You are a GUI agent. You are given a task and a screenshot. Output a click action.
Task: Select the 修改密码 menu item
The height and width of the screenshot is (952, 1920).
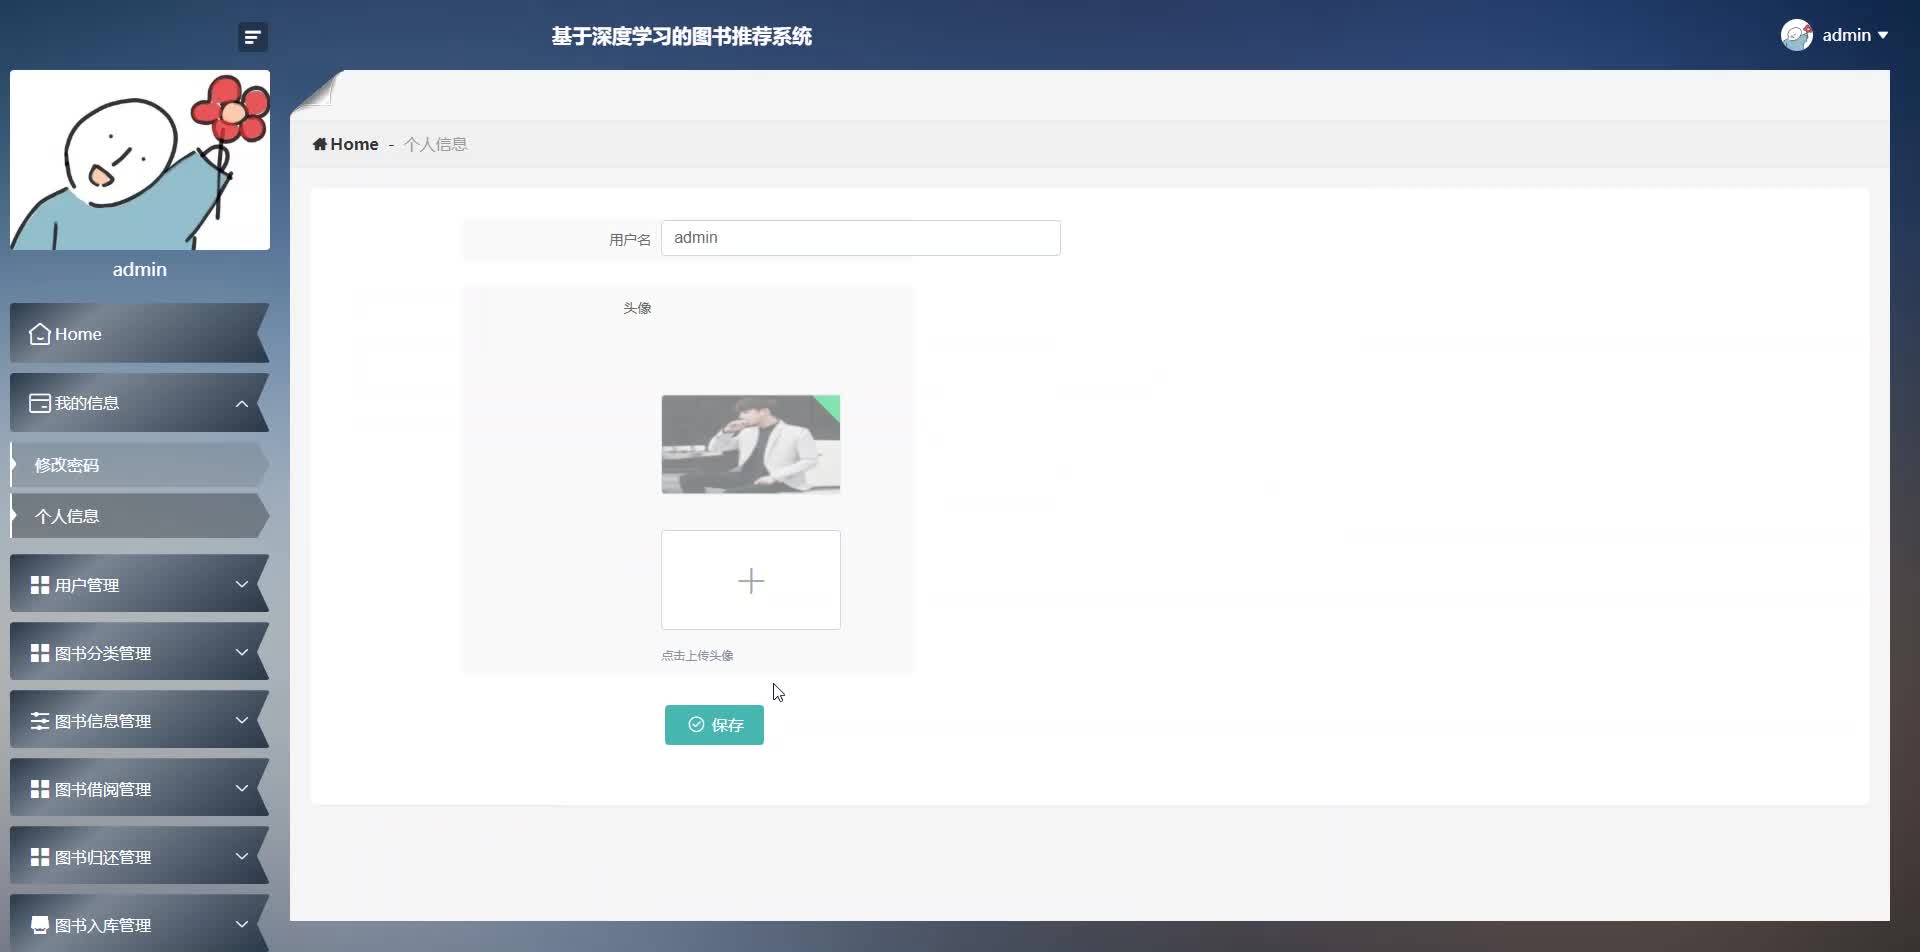click(x=66, y=464)
